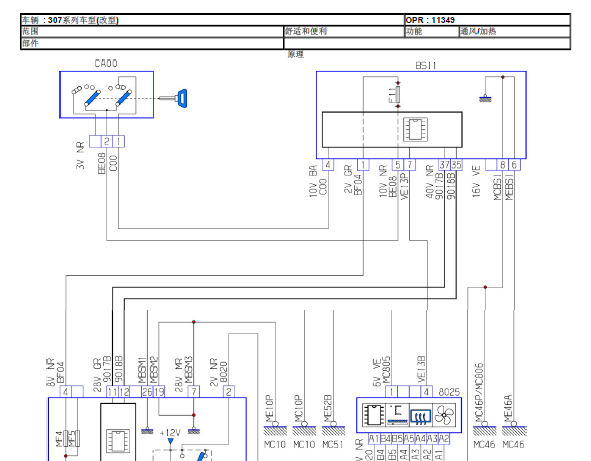Select the 通风/加热 function cell

(x=514, y=31)
